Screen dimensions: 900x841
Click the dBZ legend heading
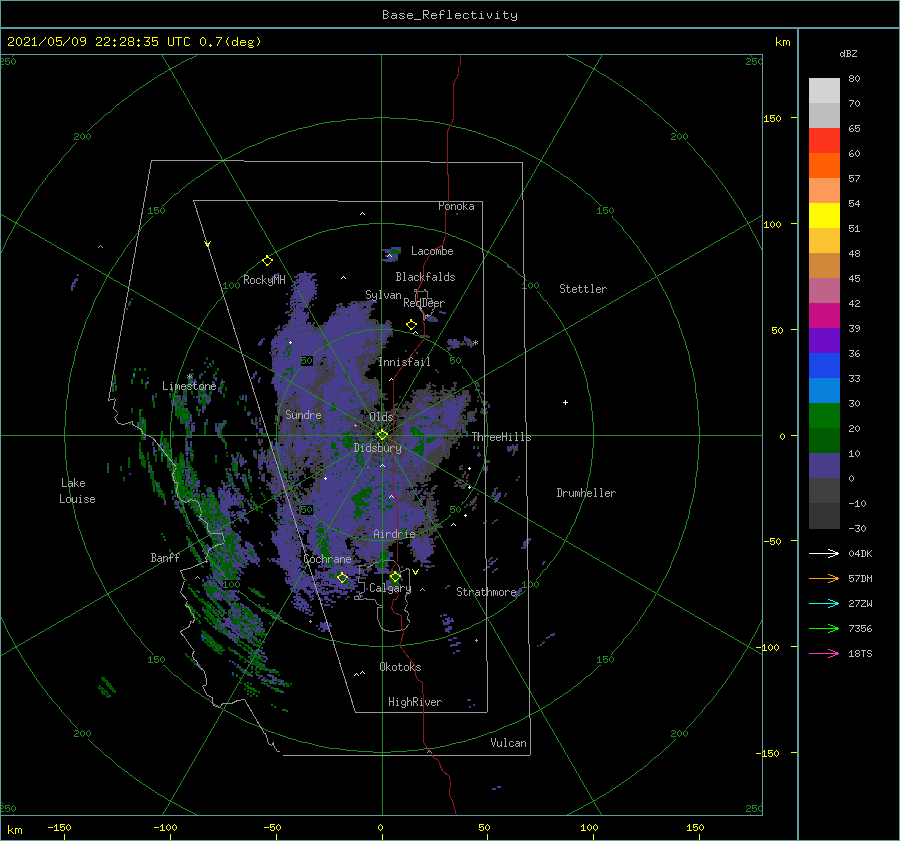[848, 53]
